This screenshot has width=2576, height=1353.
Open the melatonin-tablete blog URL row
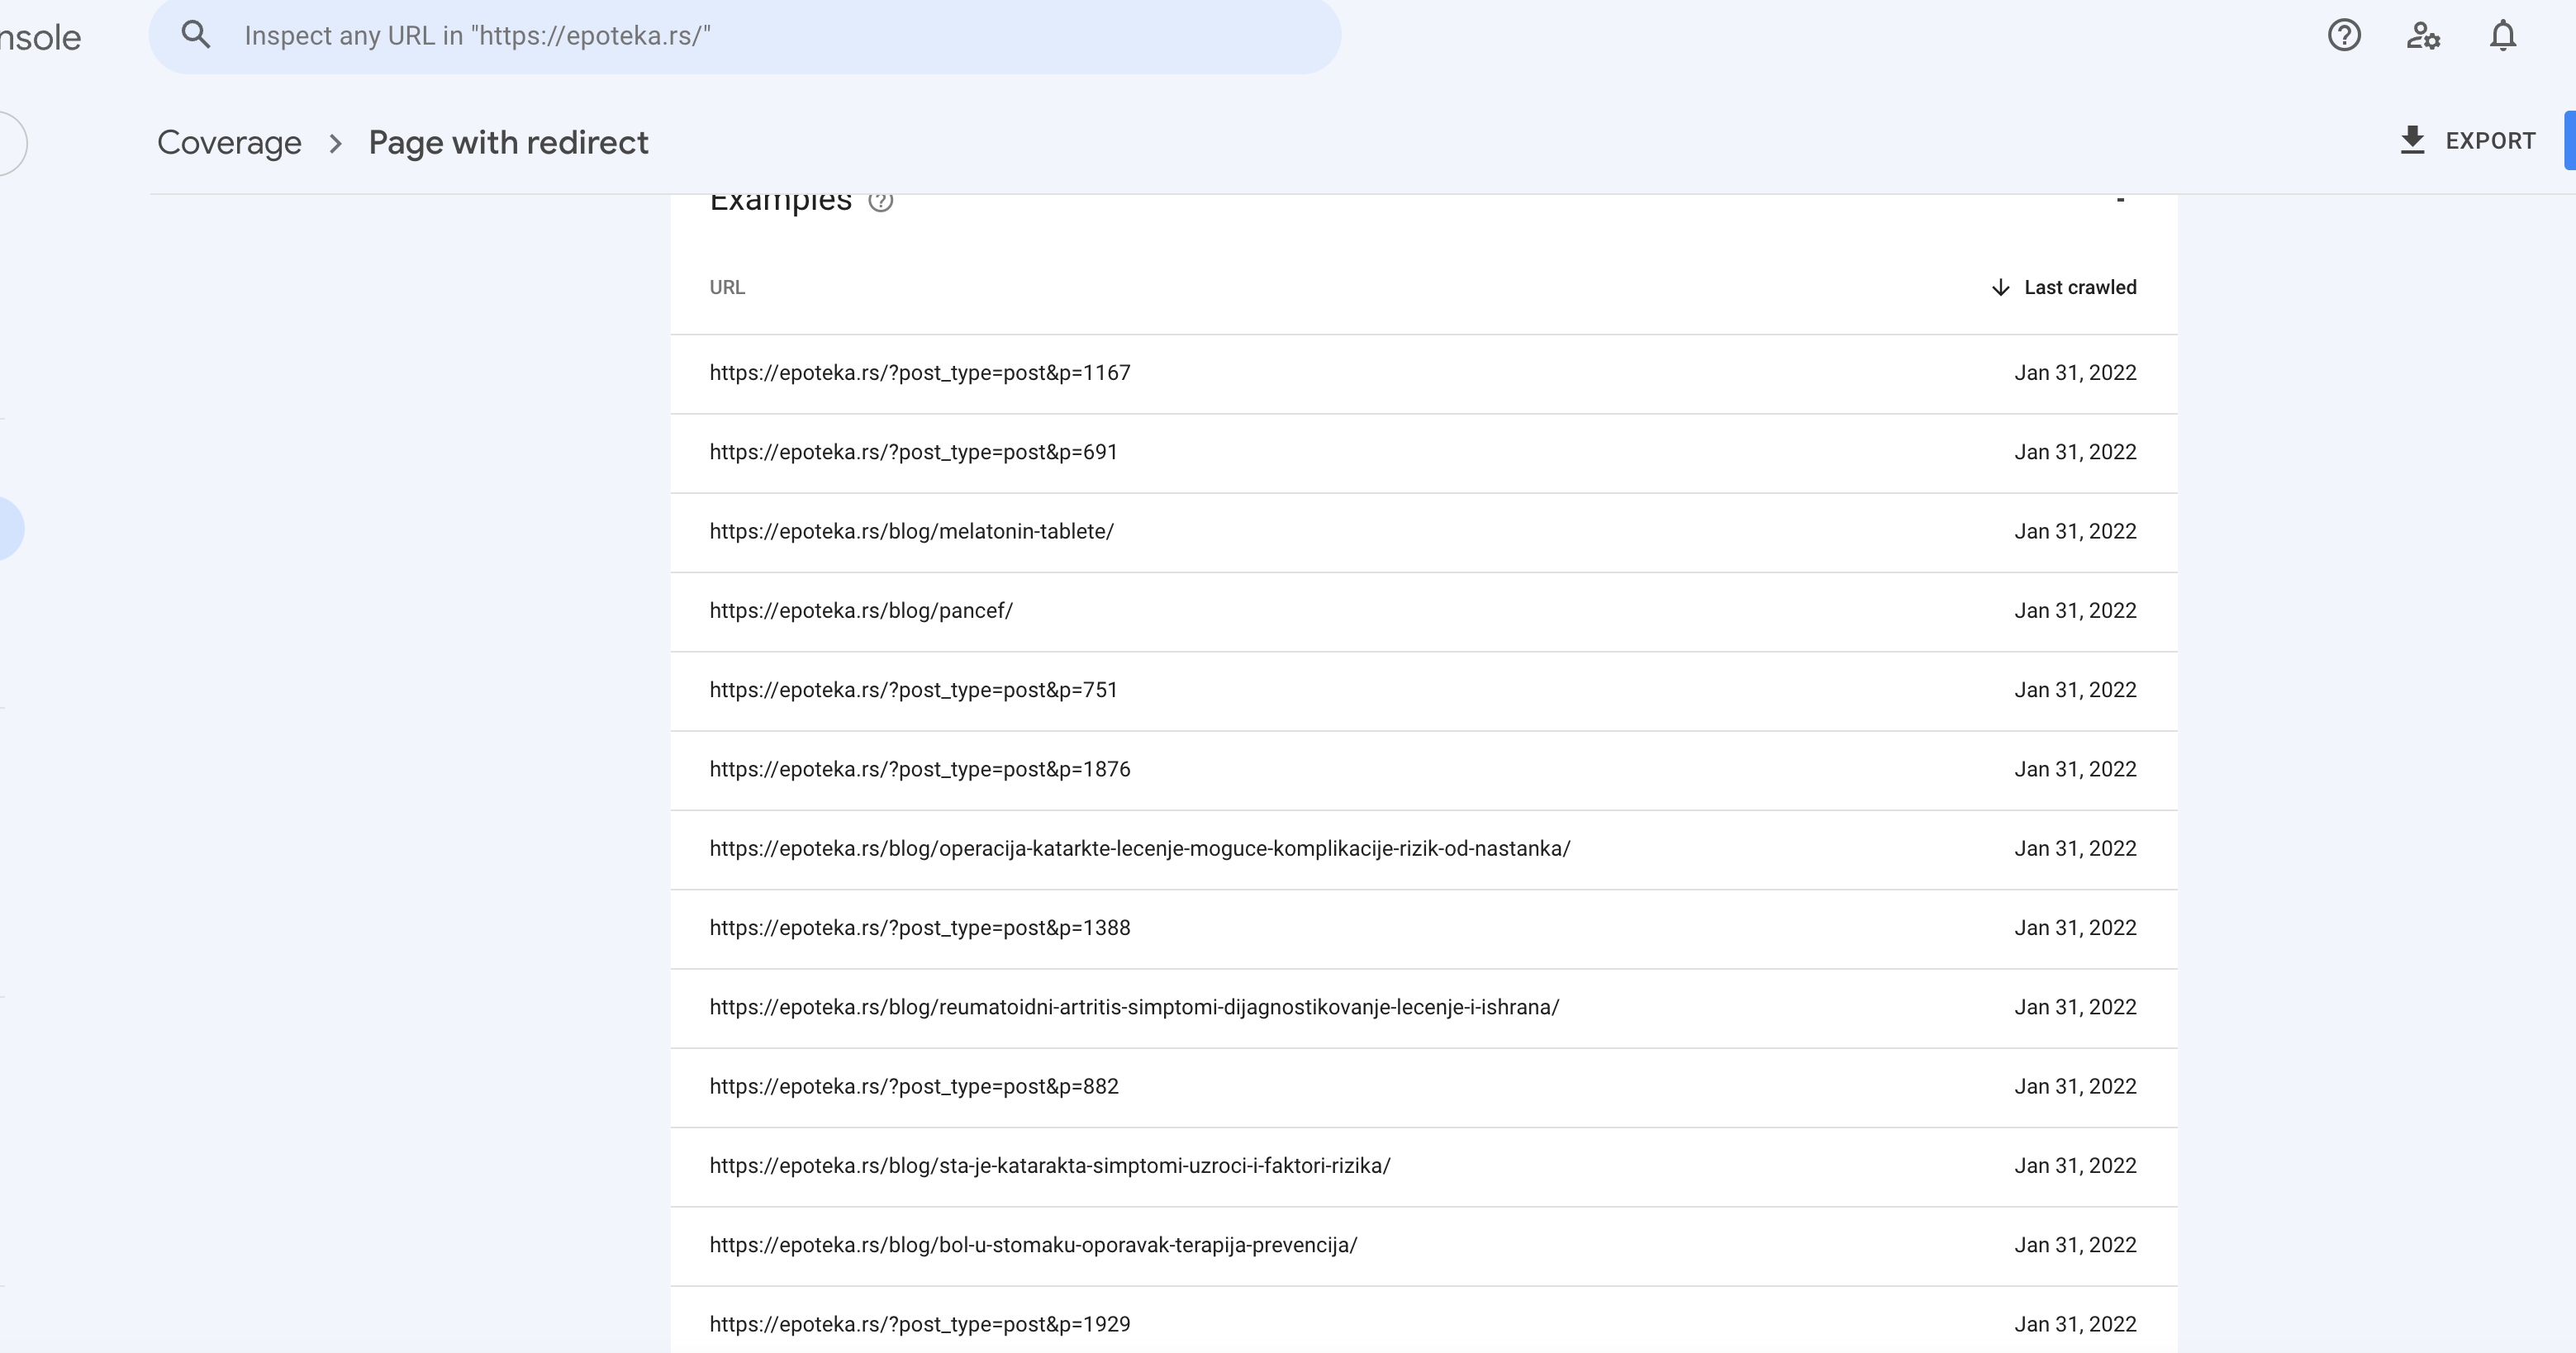tap(1424, 532)
